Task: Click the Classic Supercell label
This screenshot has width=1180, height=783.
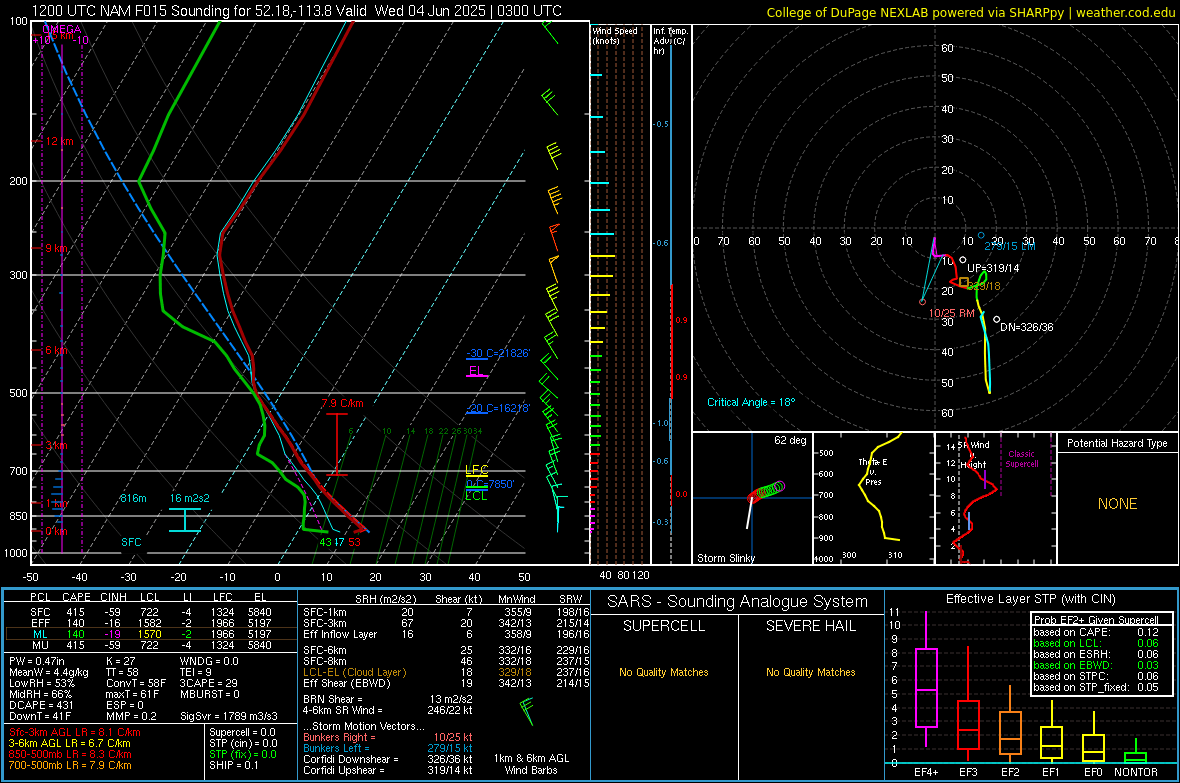Action: coord(1022,459)
